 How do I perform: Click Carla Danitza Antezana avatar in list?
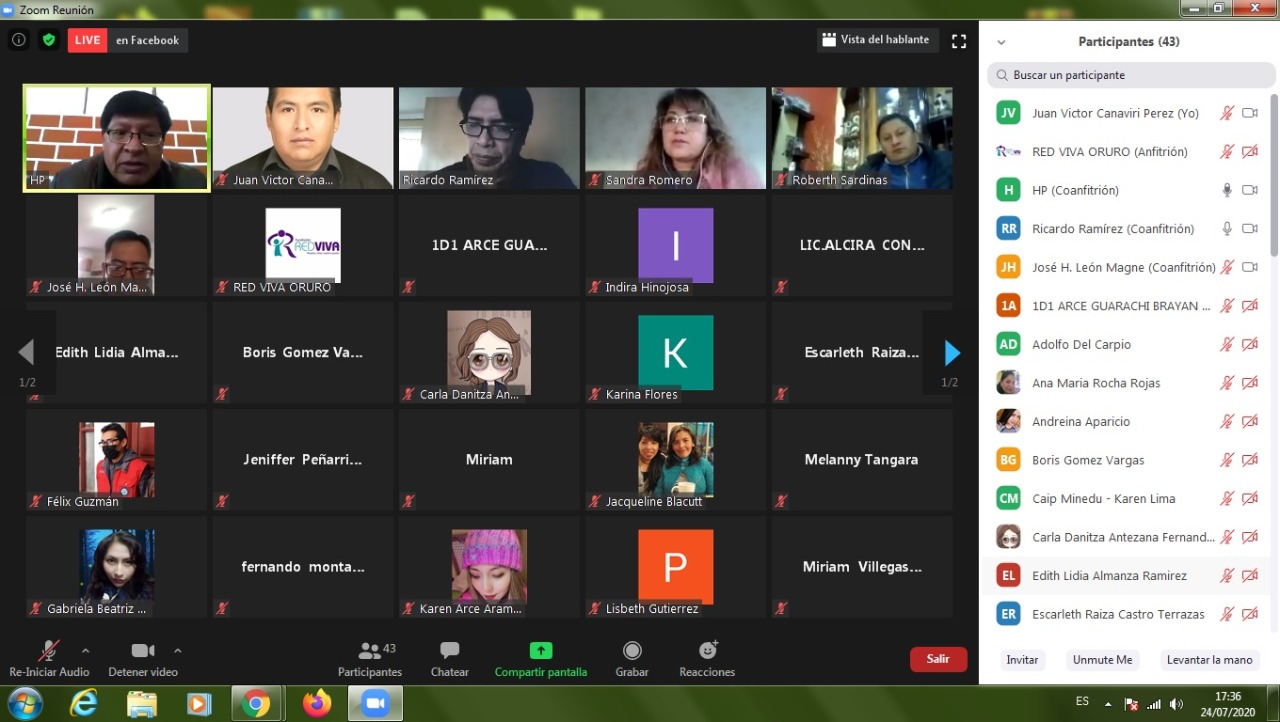pos(1009,537)
